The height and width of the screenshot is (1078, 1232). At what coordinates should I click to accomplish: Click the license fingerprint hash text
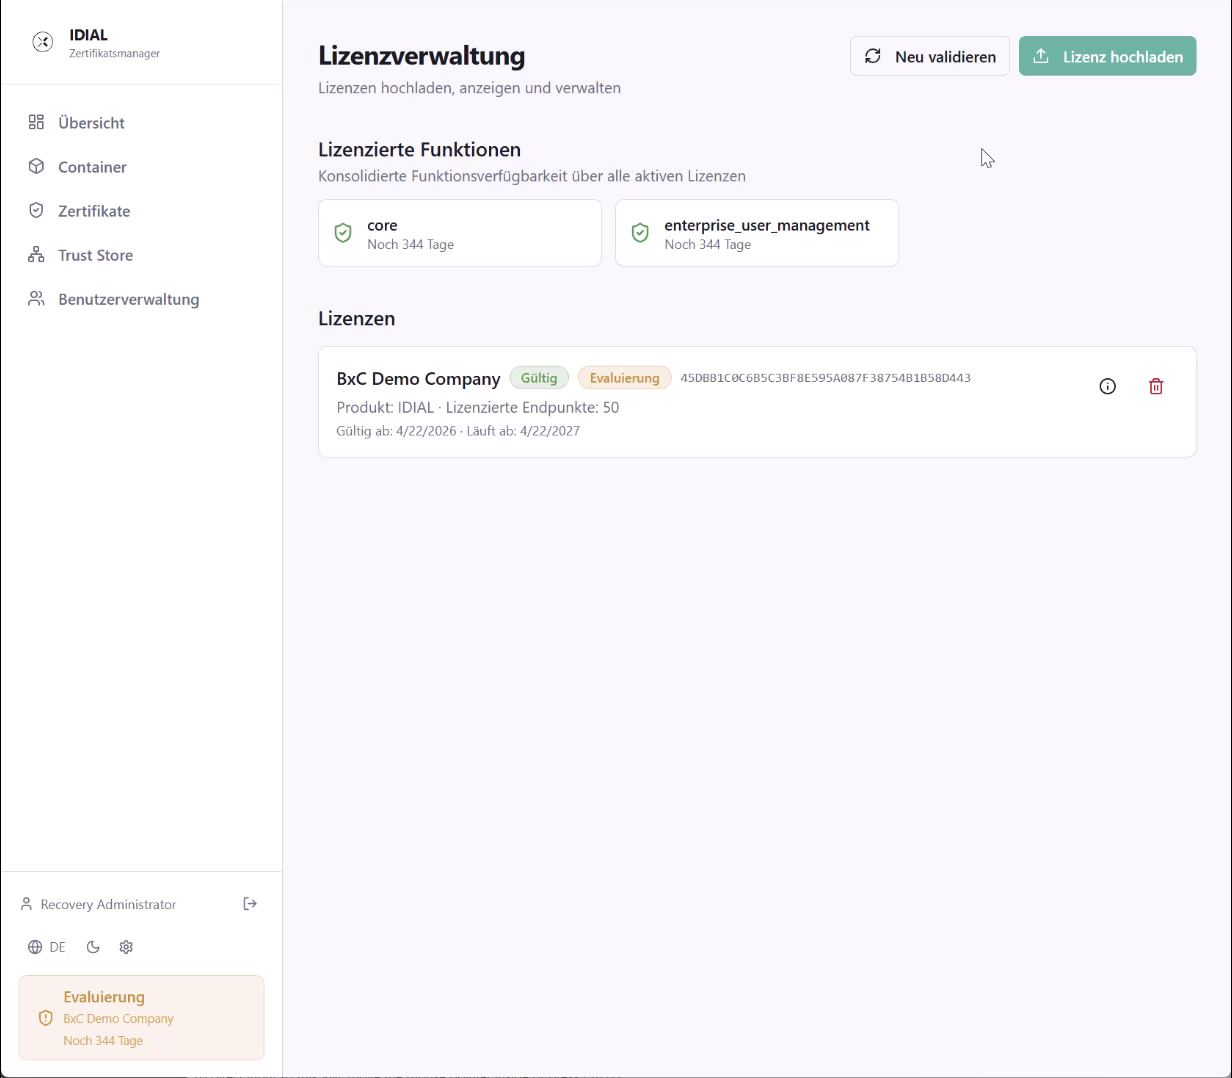tap(825, 378)
